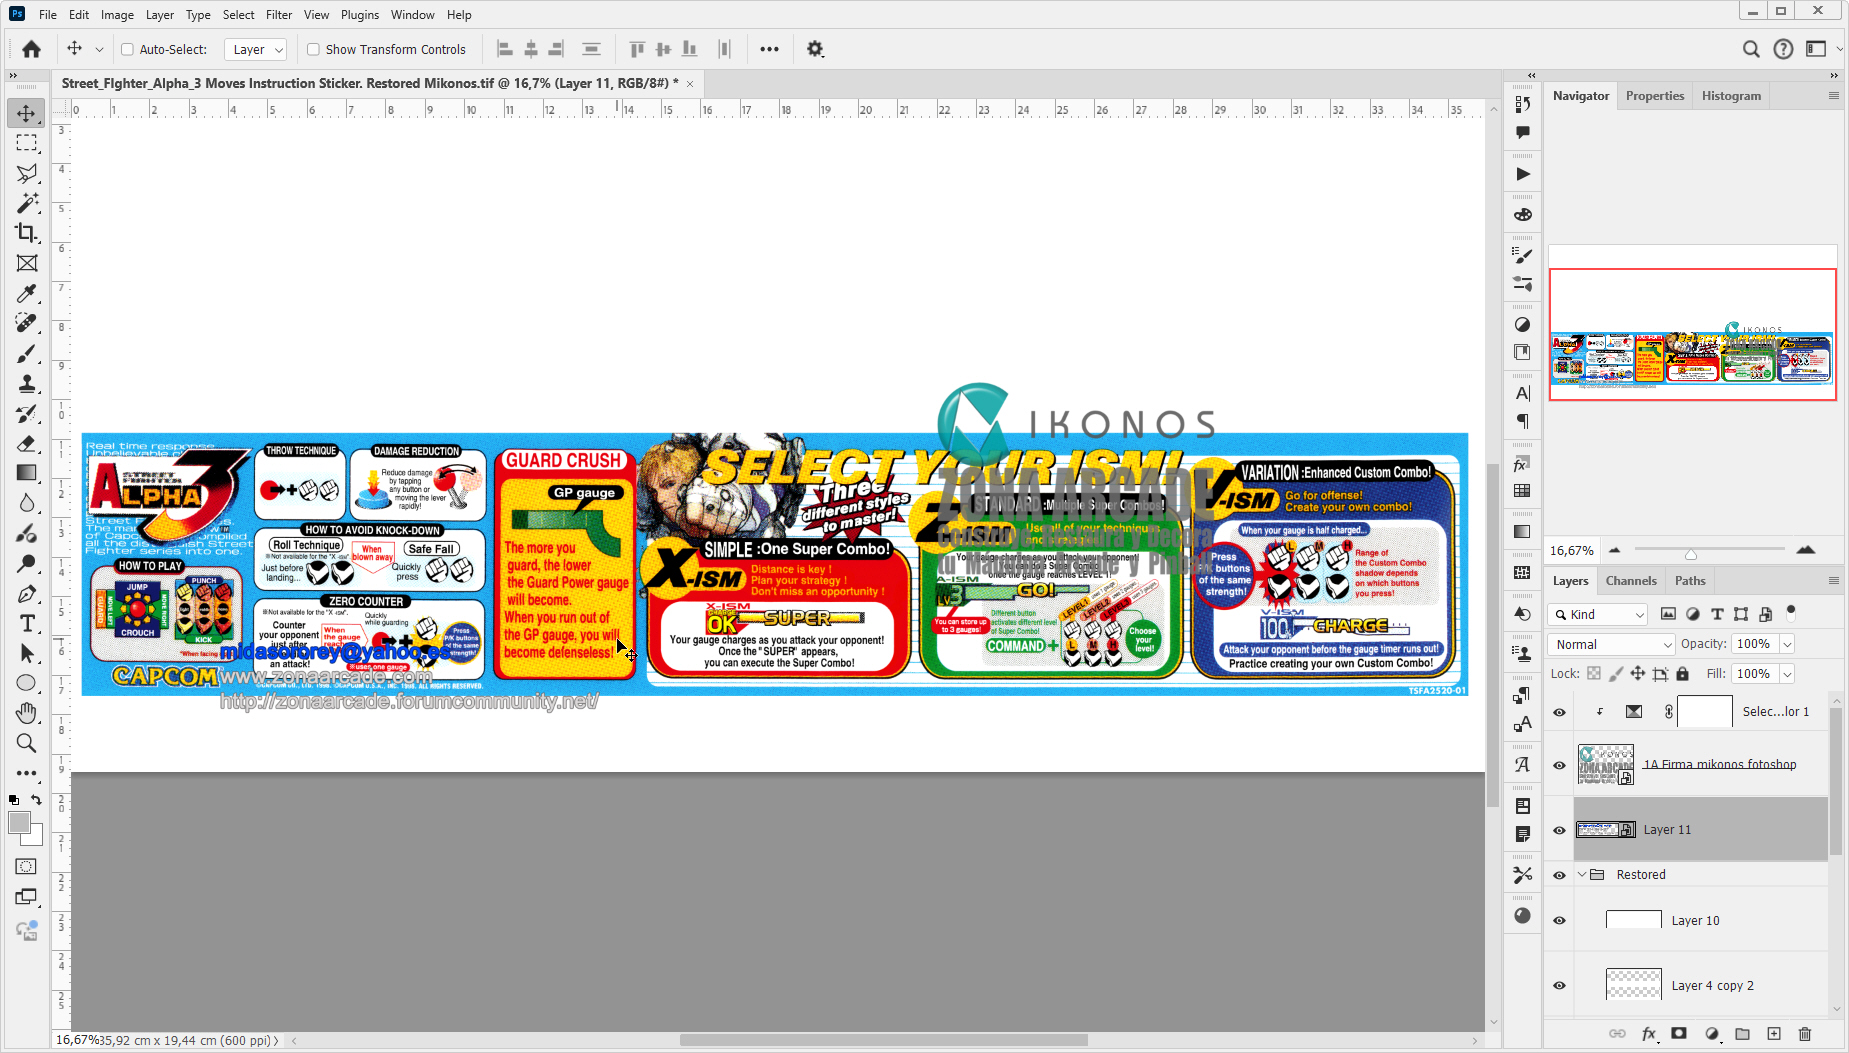Select the Zoom tool

coord(27,743)
